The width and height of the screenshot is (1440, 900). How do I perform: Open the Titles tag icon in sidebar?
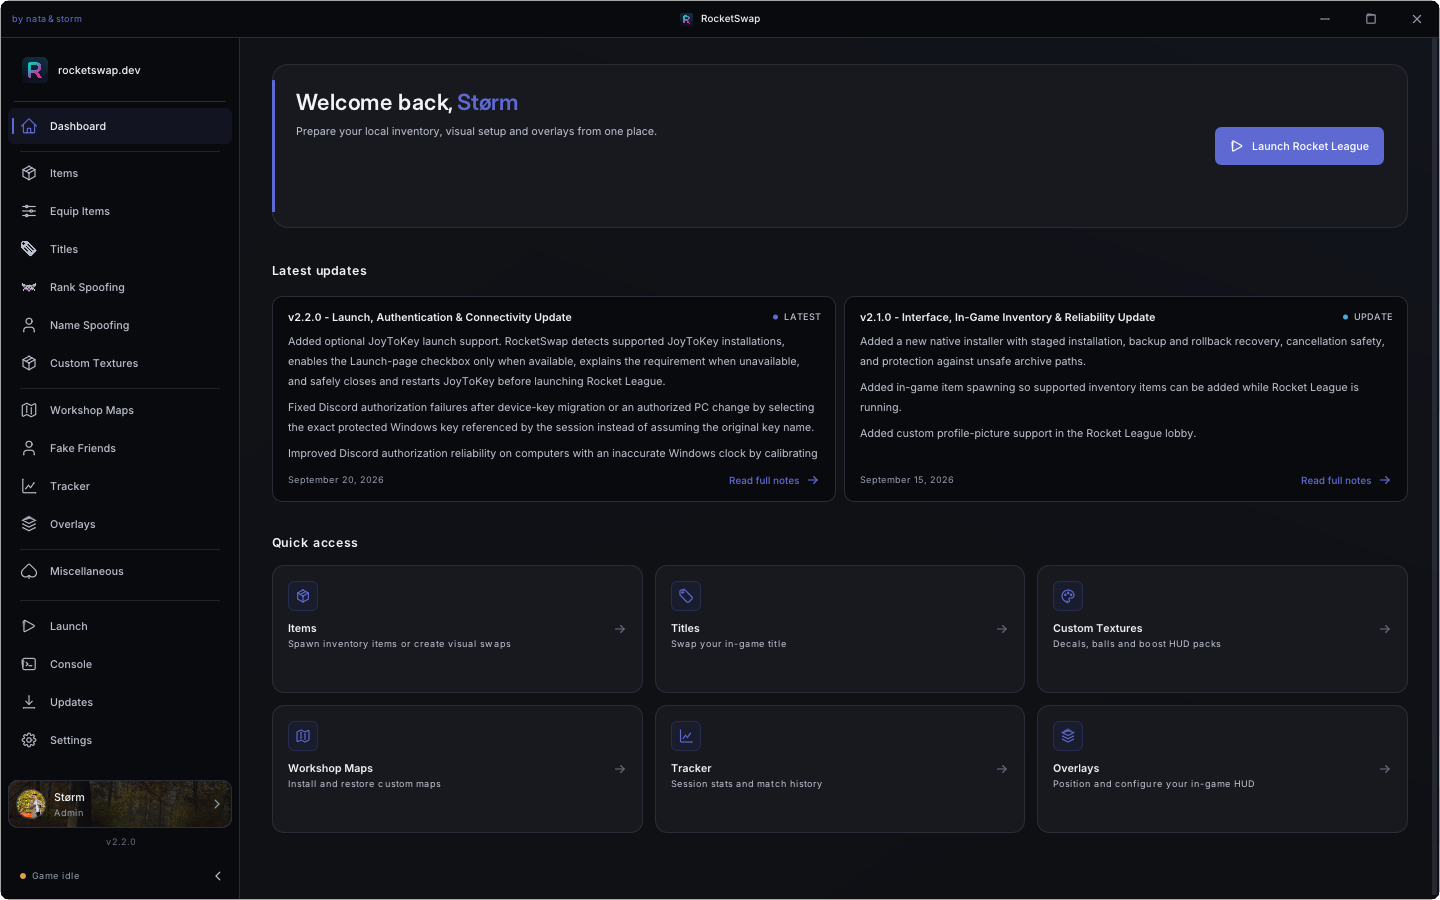pyautogui.click(x=29, y=249)
